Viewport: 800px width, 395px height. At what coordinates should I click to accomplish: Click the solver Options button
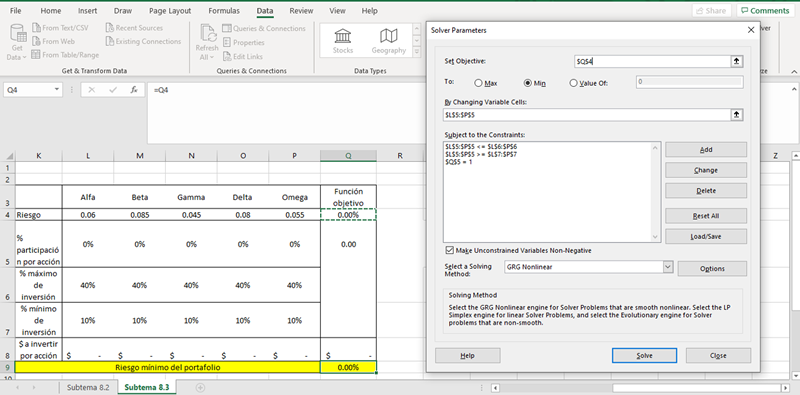712,268
